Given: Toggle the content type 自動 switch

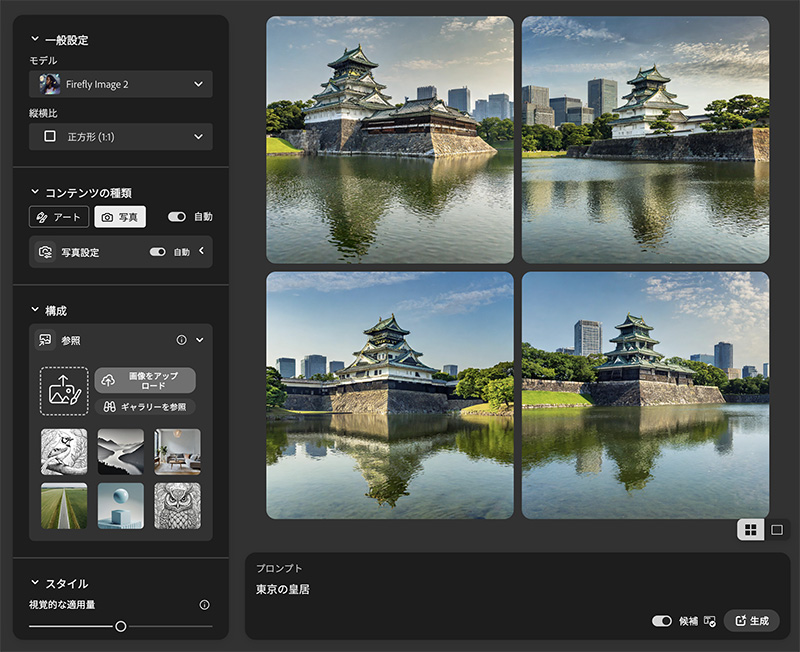Looking at the screenshot, I should (x=177, y=216).
